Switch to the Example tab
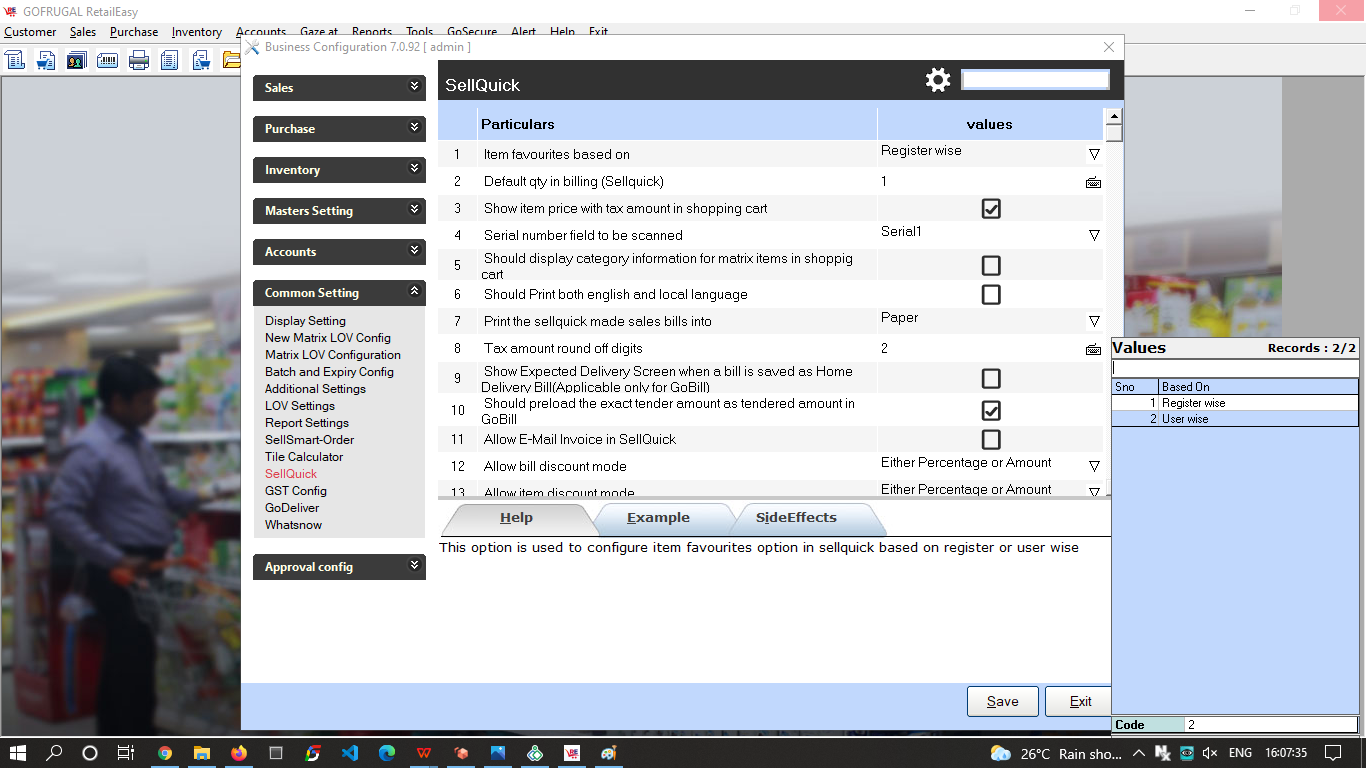Screen dimensions: 1370x768 [658, 518]
